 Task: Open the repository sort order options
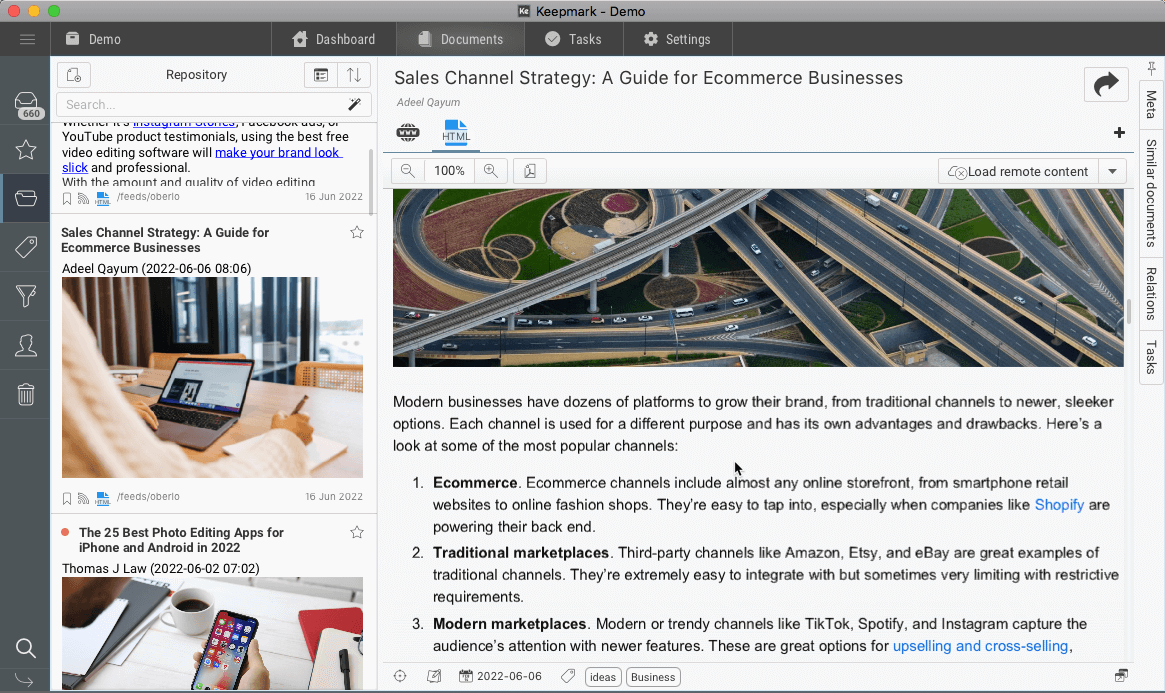tap(354, 75)
